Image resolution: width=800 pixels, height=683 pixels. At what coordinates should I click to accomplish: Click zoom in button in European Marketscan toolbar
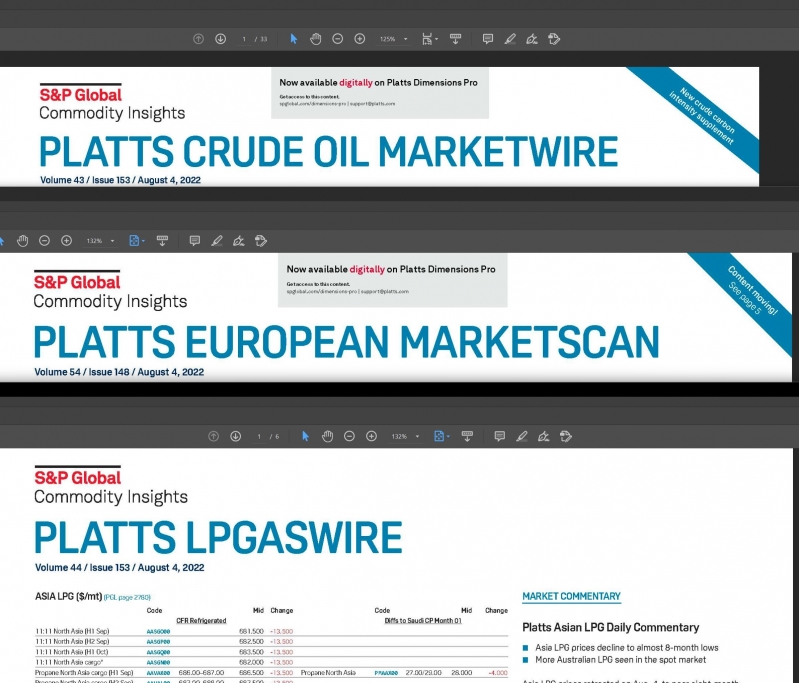66,241
